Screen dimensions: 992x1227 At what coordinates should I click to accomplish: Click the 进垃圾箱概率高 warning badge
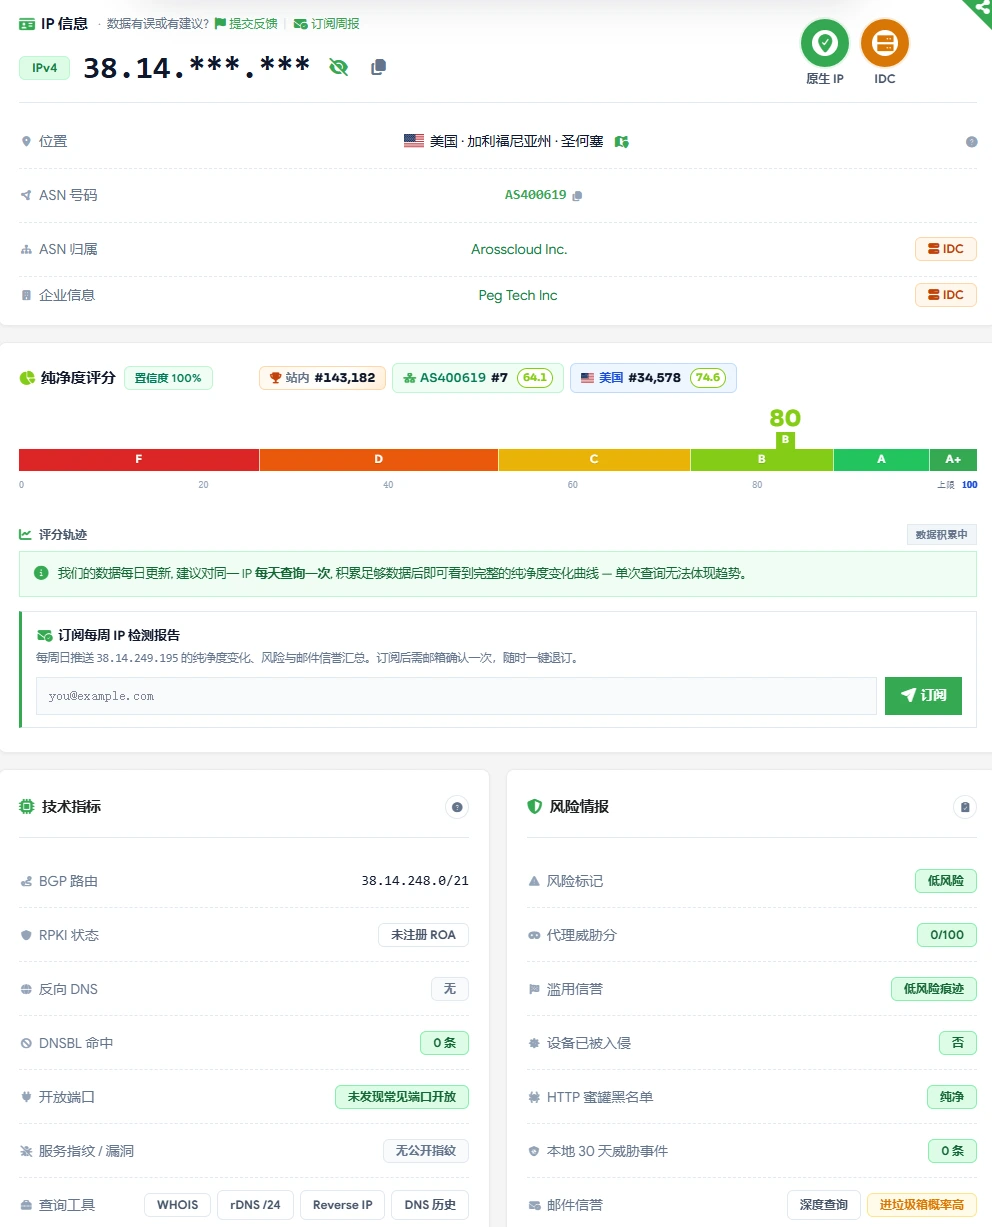click(x=922, y=1205)
